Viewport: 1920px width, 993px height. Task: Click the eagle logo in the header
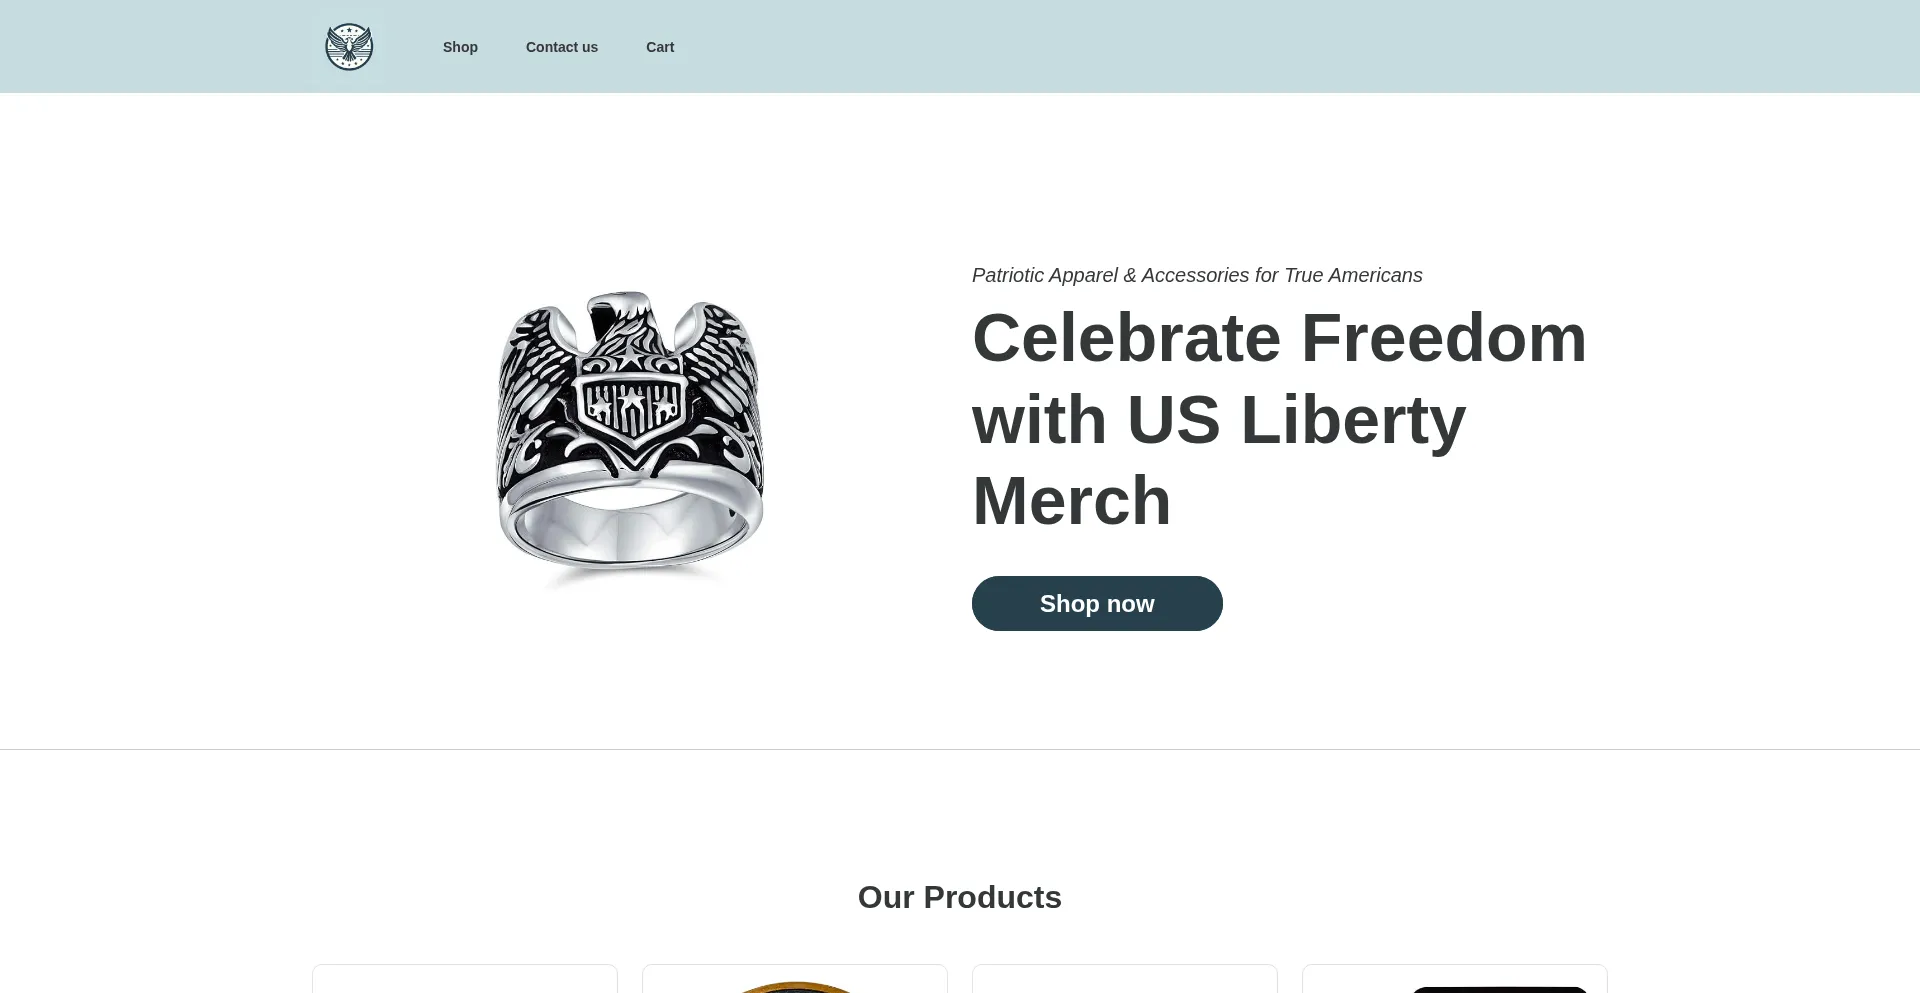(x=349, y=47)
